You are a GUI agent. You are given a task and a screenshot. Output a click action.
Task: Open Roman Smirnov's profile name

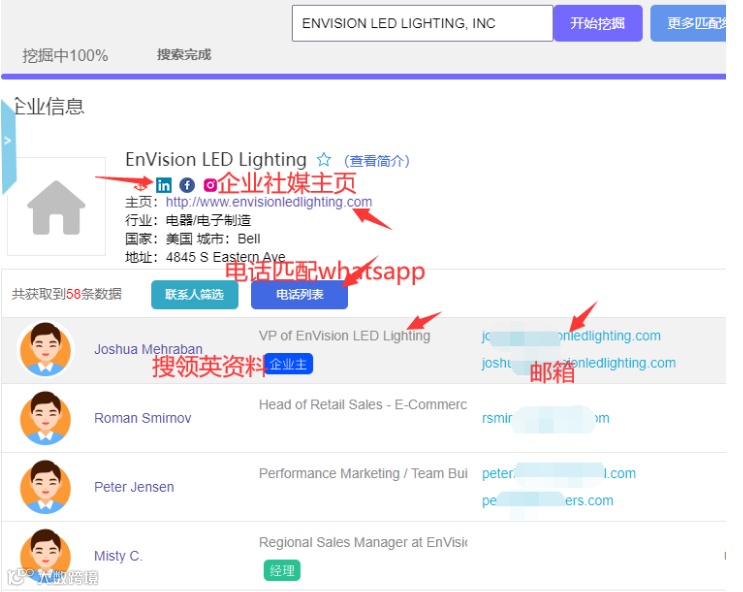point(143,418)
